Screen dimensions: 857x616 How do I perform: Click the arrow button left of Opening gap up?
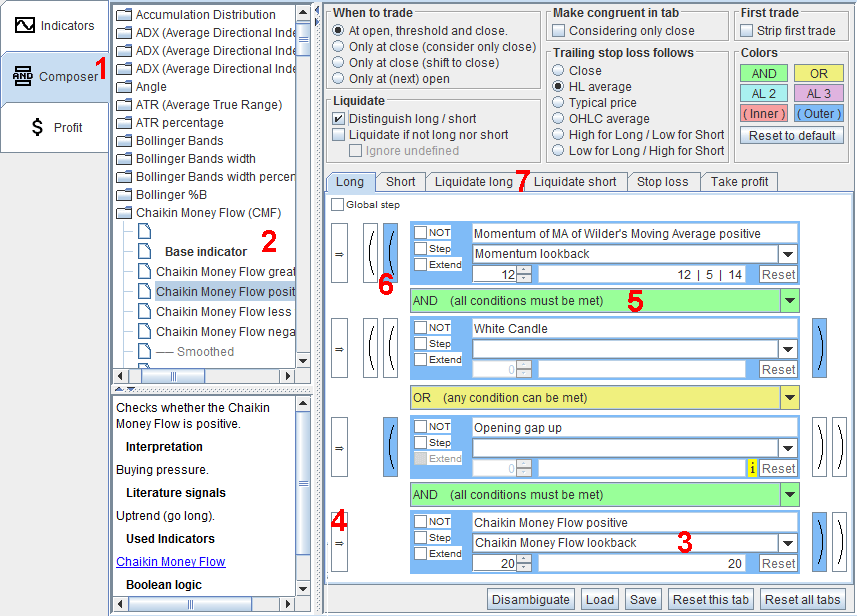coord(339,447)
